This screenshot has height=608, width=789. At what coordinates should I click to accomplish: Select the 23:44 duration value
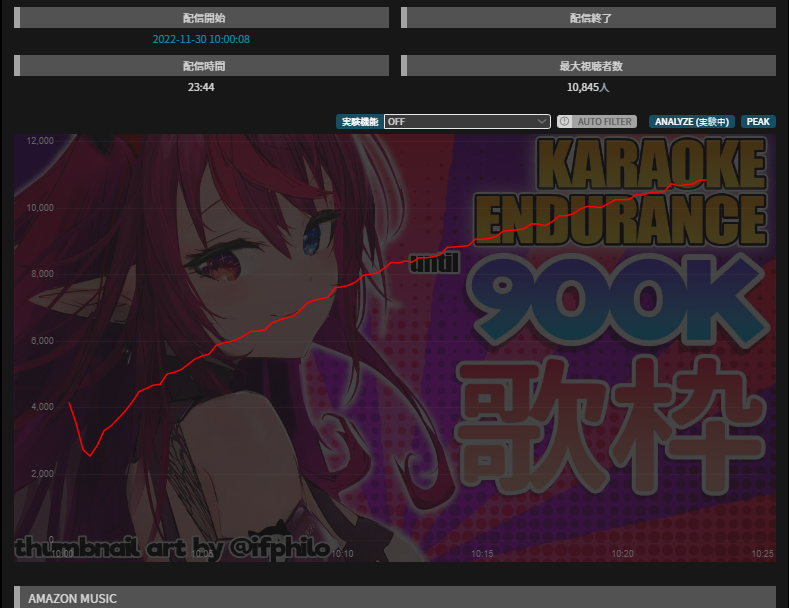[x=201, y=87]
